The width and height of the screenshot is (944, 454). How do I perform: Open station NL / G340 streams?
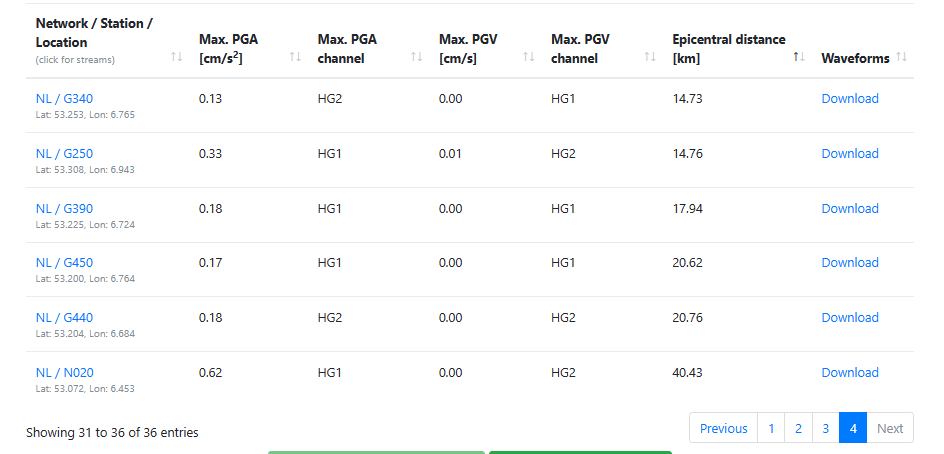pos(65,98)
